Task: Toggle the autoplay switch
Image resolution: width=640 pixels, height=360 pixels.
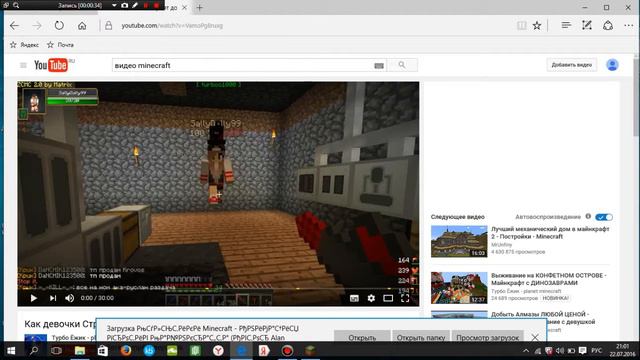Action: [x=604, y=217]
